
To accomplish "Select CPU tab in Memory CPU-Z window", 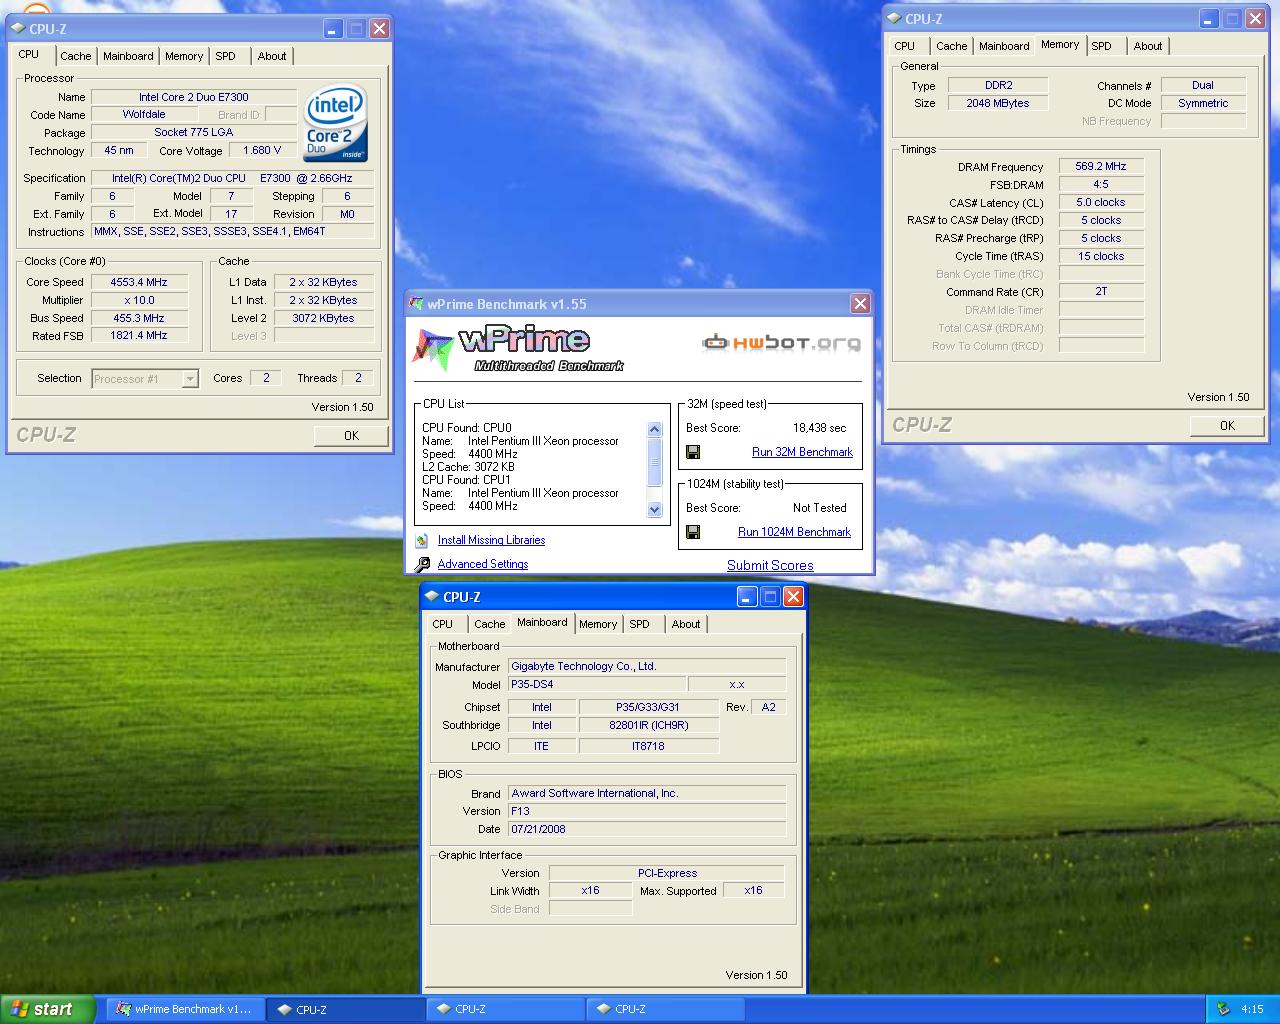I will point(904,46).
